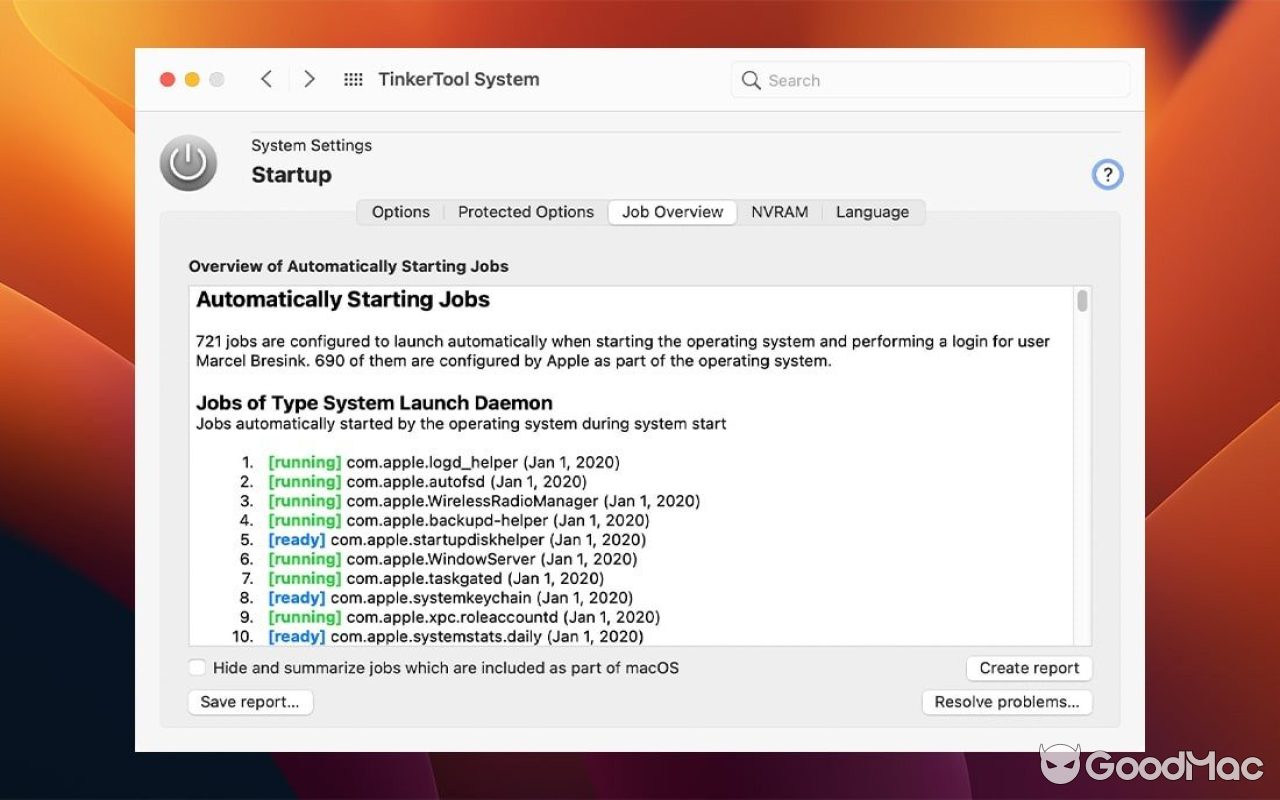
Task: Switch to the Language tab
Action: click(x=872, y=212)
